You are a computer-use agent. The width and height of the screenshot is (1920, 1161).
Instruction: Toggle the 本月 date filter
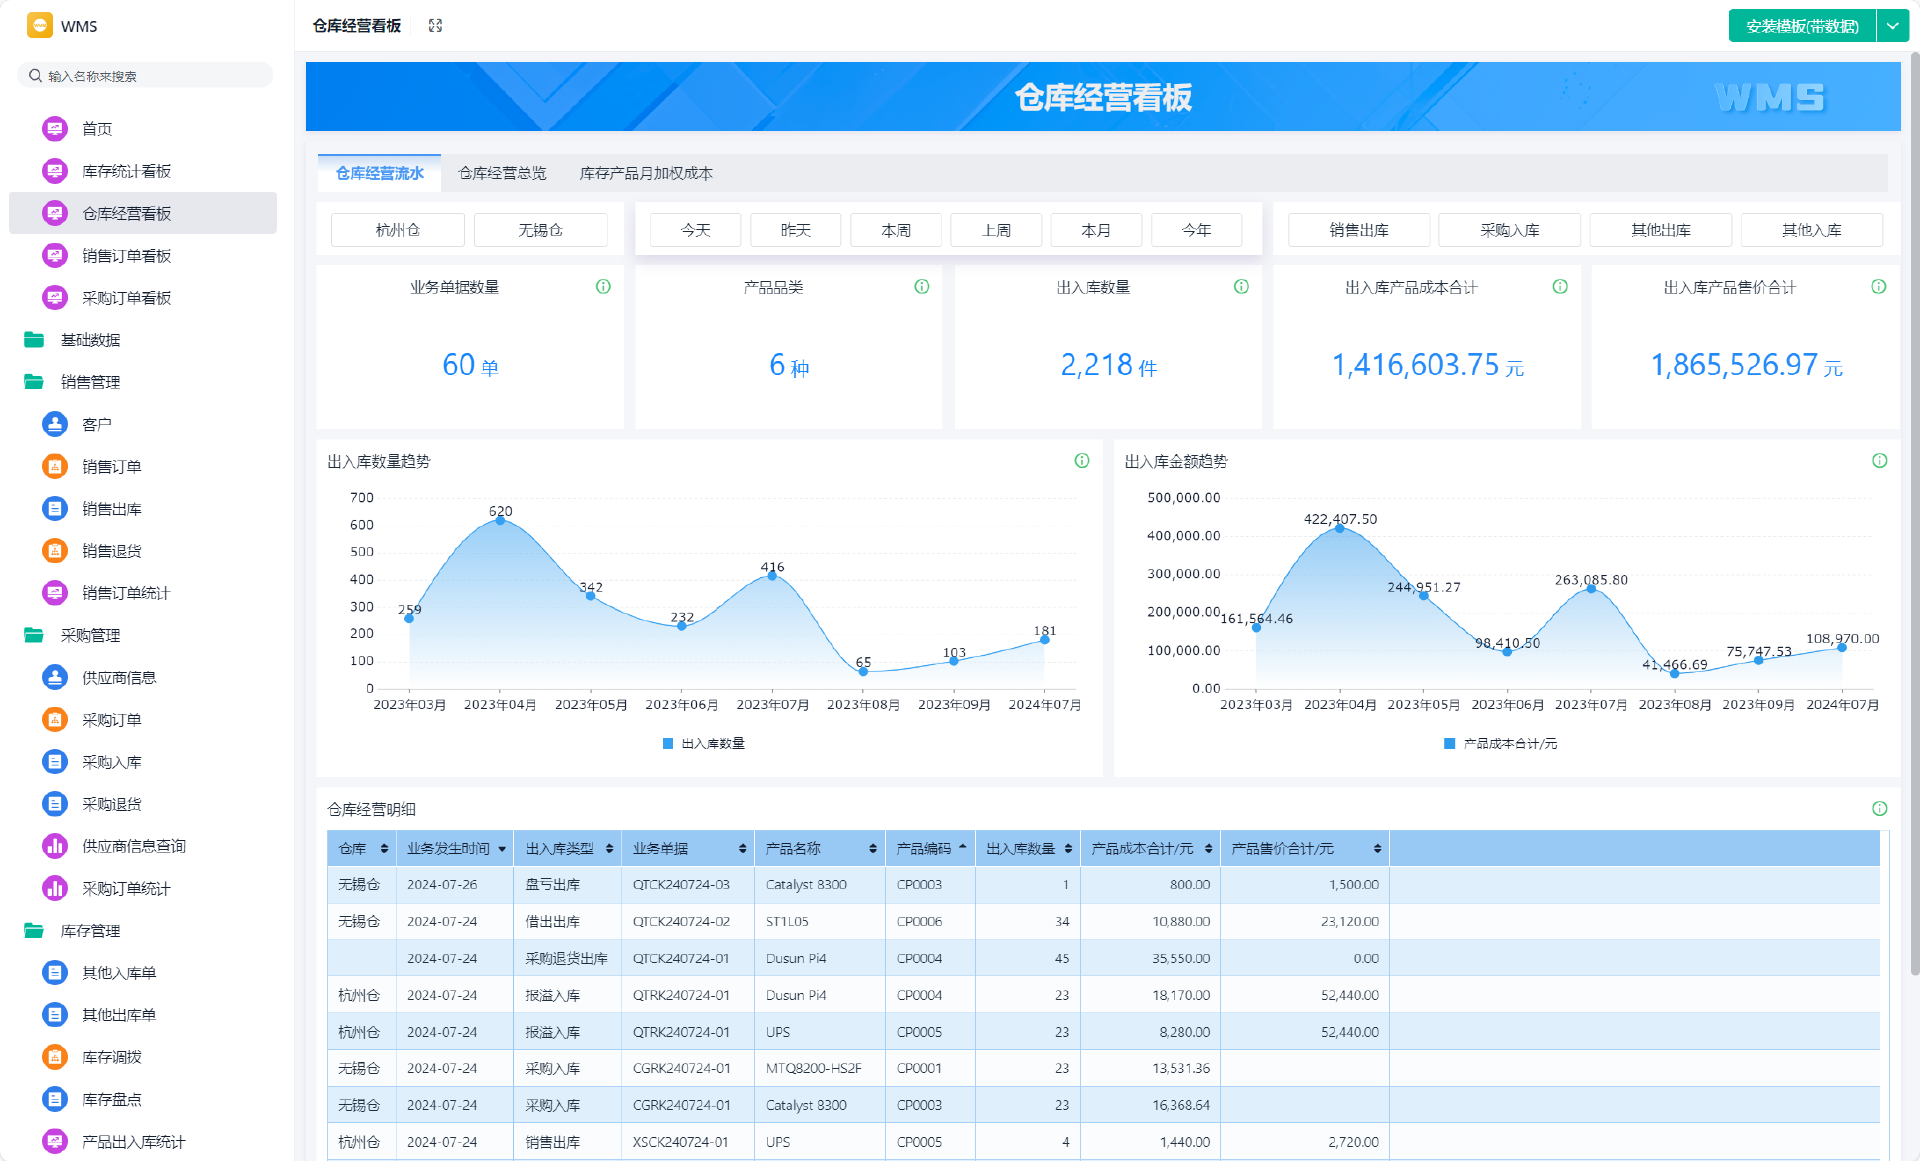tap(1096, 230)
